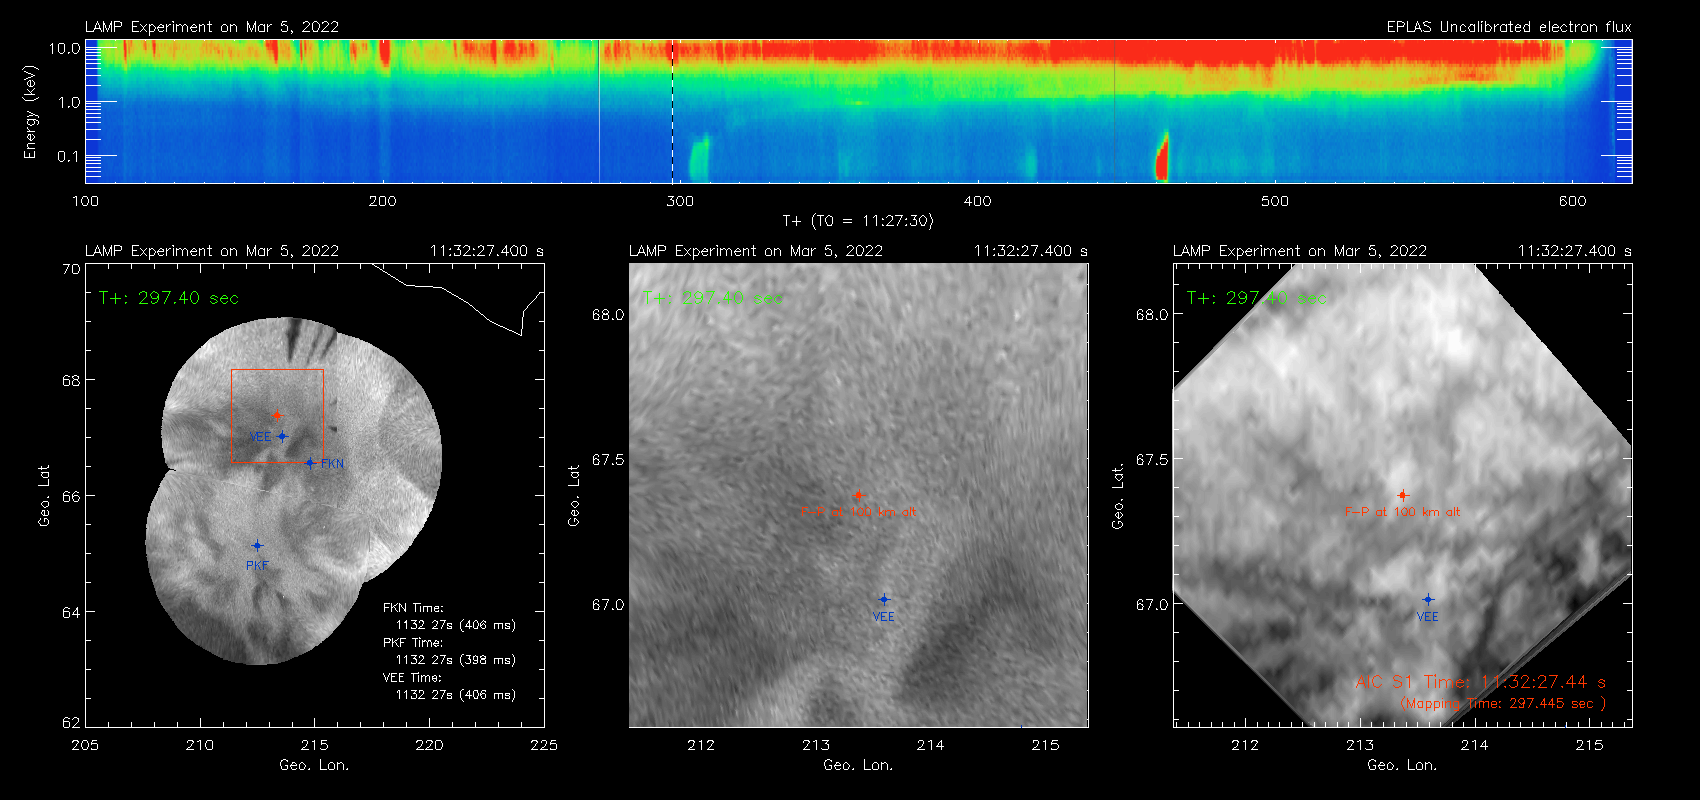The image size is (1700, 800).
Task: Click the 'F-P at 100 km alt' label in the right panel
Action: (1402, 512)
